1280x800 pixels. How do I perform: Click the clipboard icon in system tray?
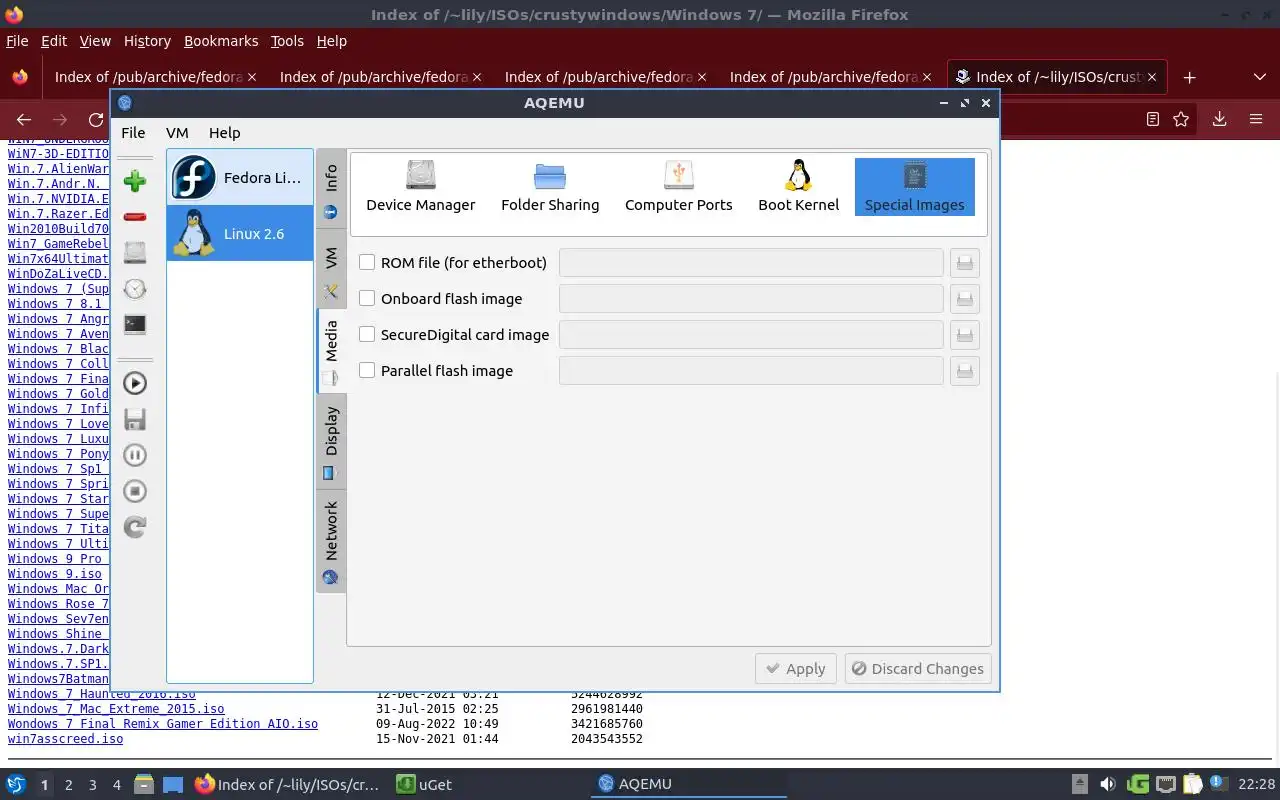(x=1193, y=785)
